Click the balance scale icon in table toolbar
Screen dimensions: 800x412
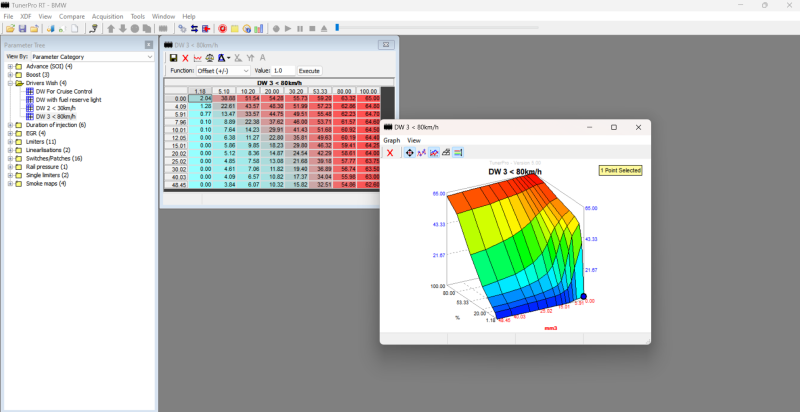pyautogui.click(x=210, y=58)
